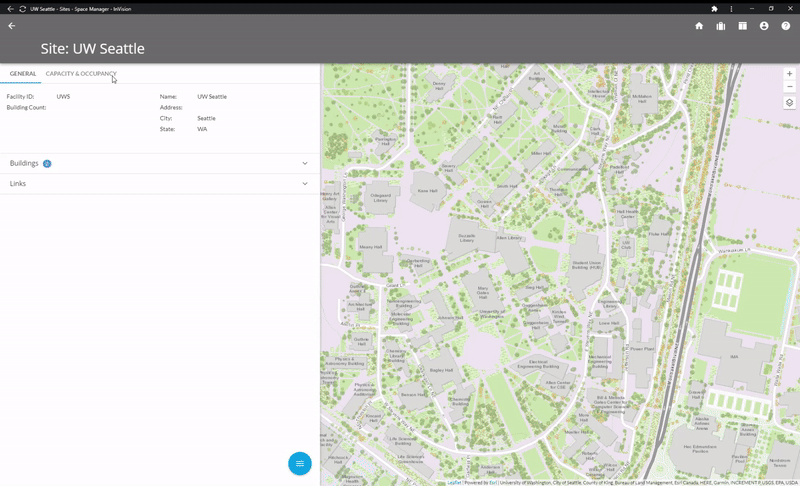Select the Facility ID value UWS
The height and width of the screenshot is (486, 800).
(63, 96)
